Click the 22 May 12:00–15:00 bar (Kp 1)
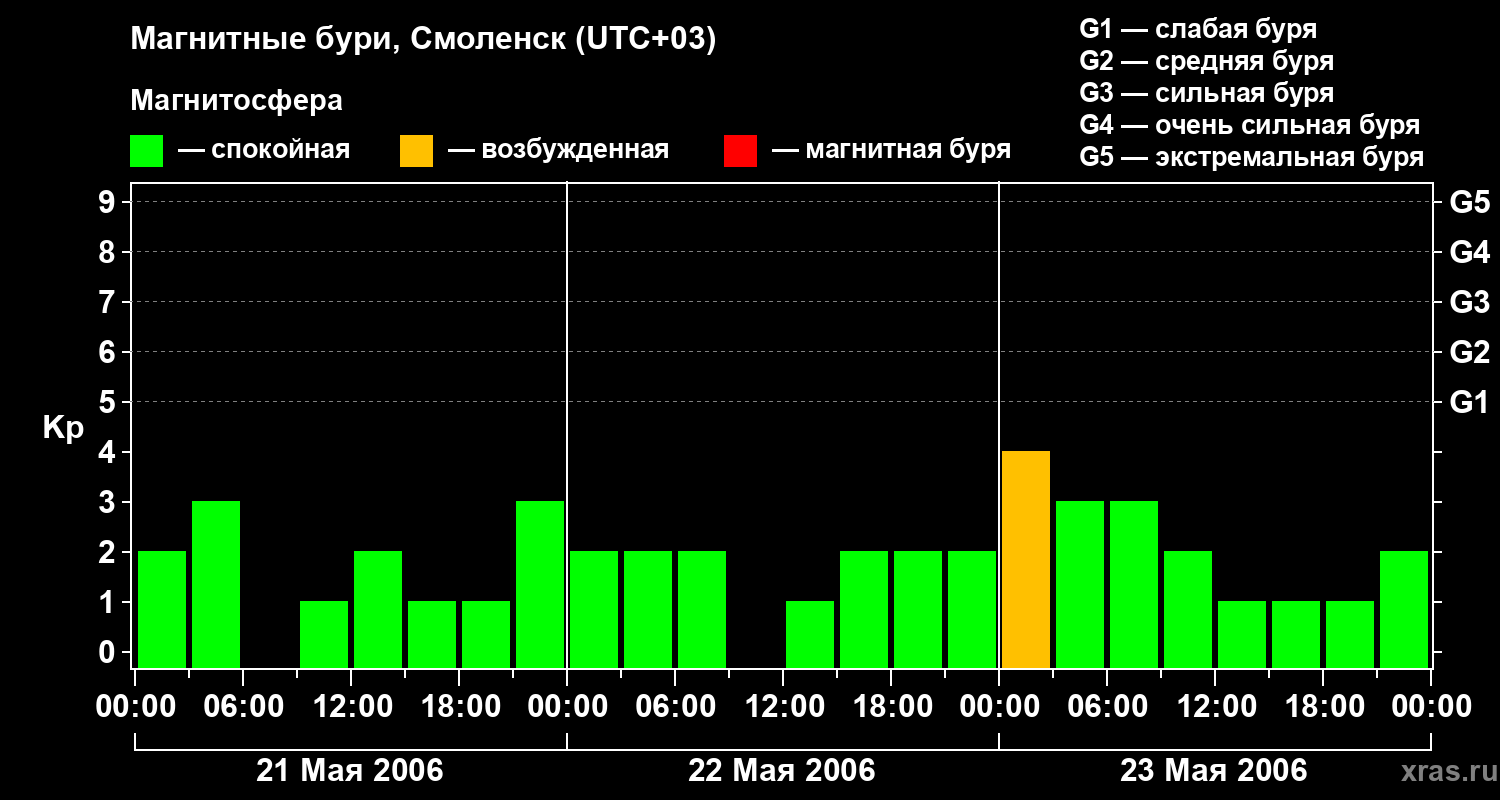Viewport: 1500px width, 800px height. pos(810,634)
